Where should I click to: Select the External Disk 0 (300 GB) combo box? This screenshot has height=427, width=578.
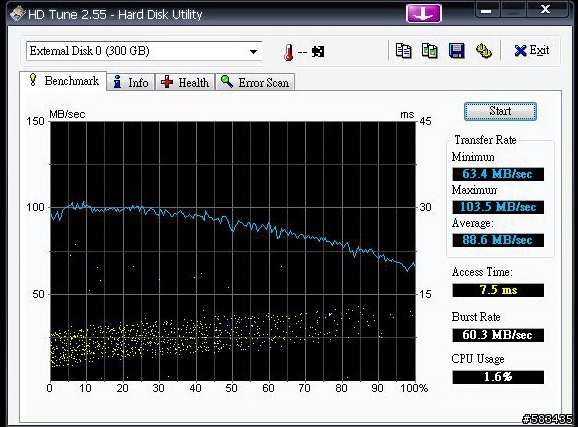tap(144, 51)
